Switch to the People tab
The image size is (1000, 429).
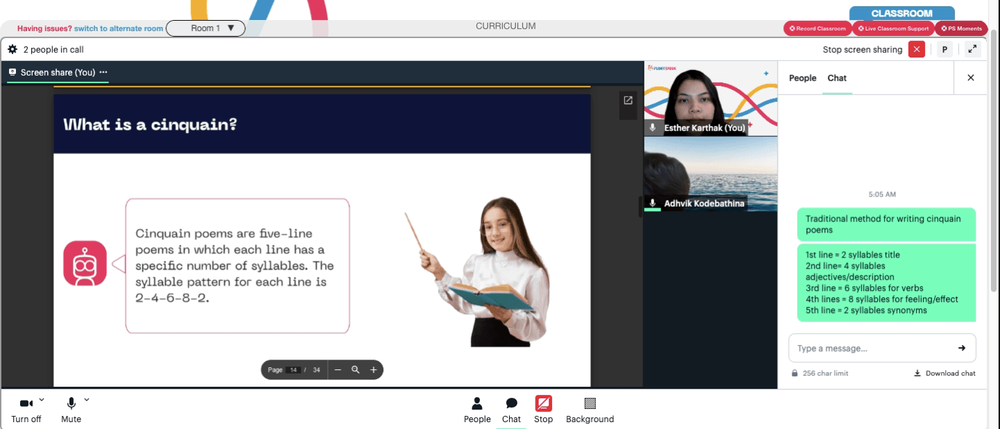802,78
